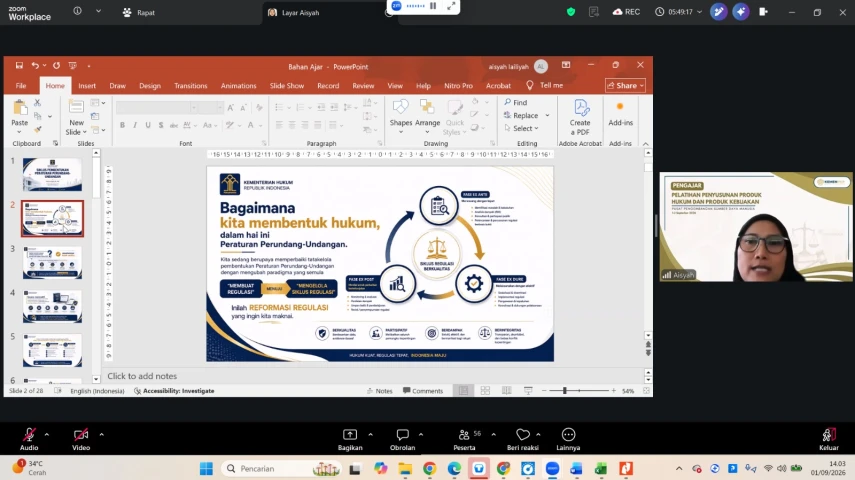Screen dimensions: 855x480
Task: Click the Zoom AI Companion sparkle icon
Action: [x=740, y=11]
